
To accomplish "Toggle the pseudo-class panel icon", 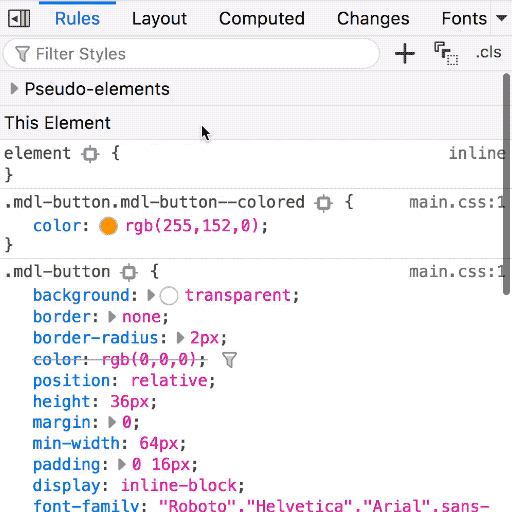I will 446,53.
